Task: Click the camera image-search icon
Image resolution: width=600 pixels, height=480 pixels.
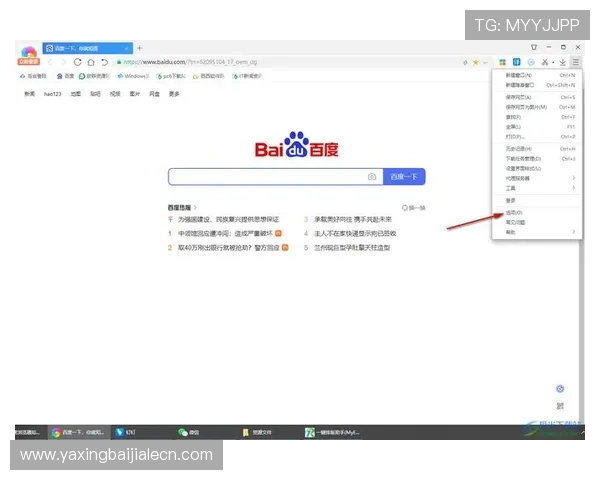Action: pos(372,177)
